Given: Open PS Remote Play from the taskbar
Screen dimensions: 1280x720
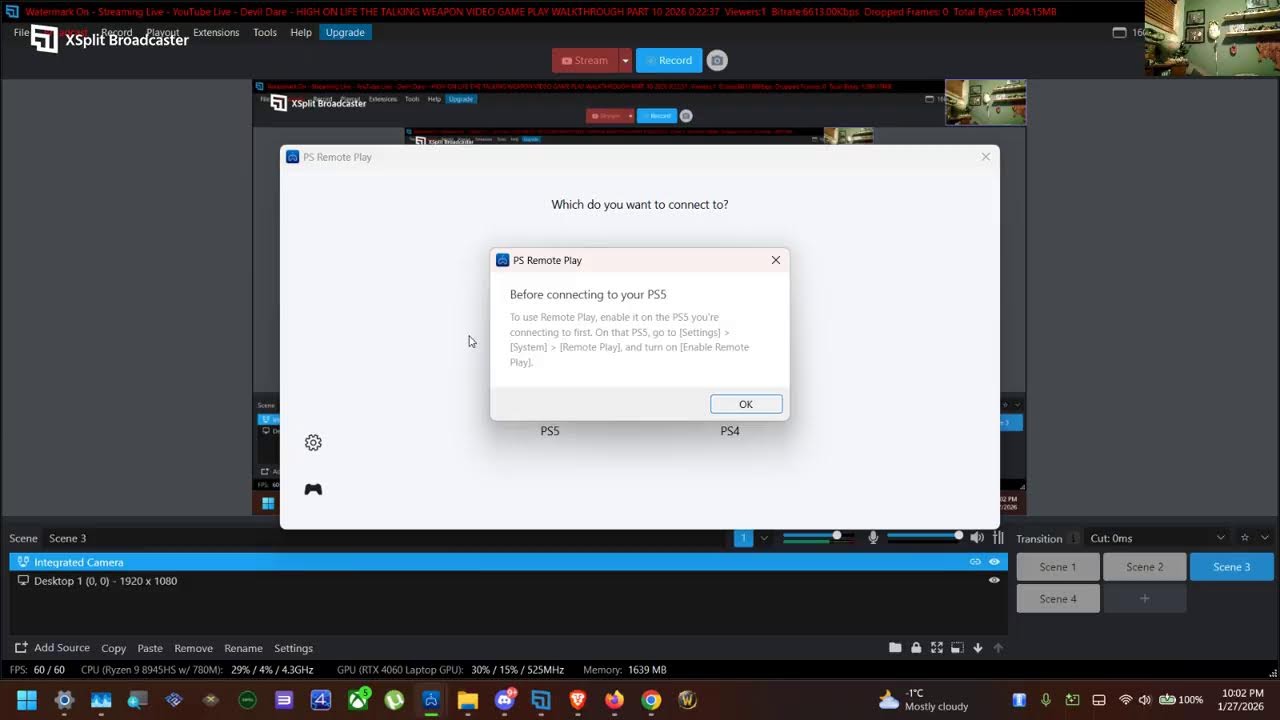Looking at the screenshot, I should 431,700.
